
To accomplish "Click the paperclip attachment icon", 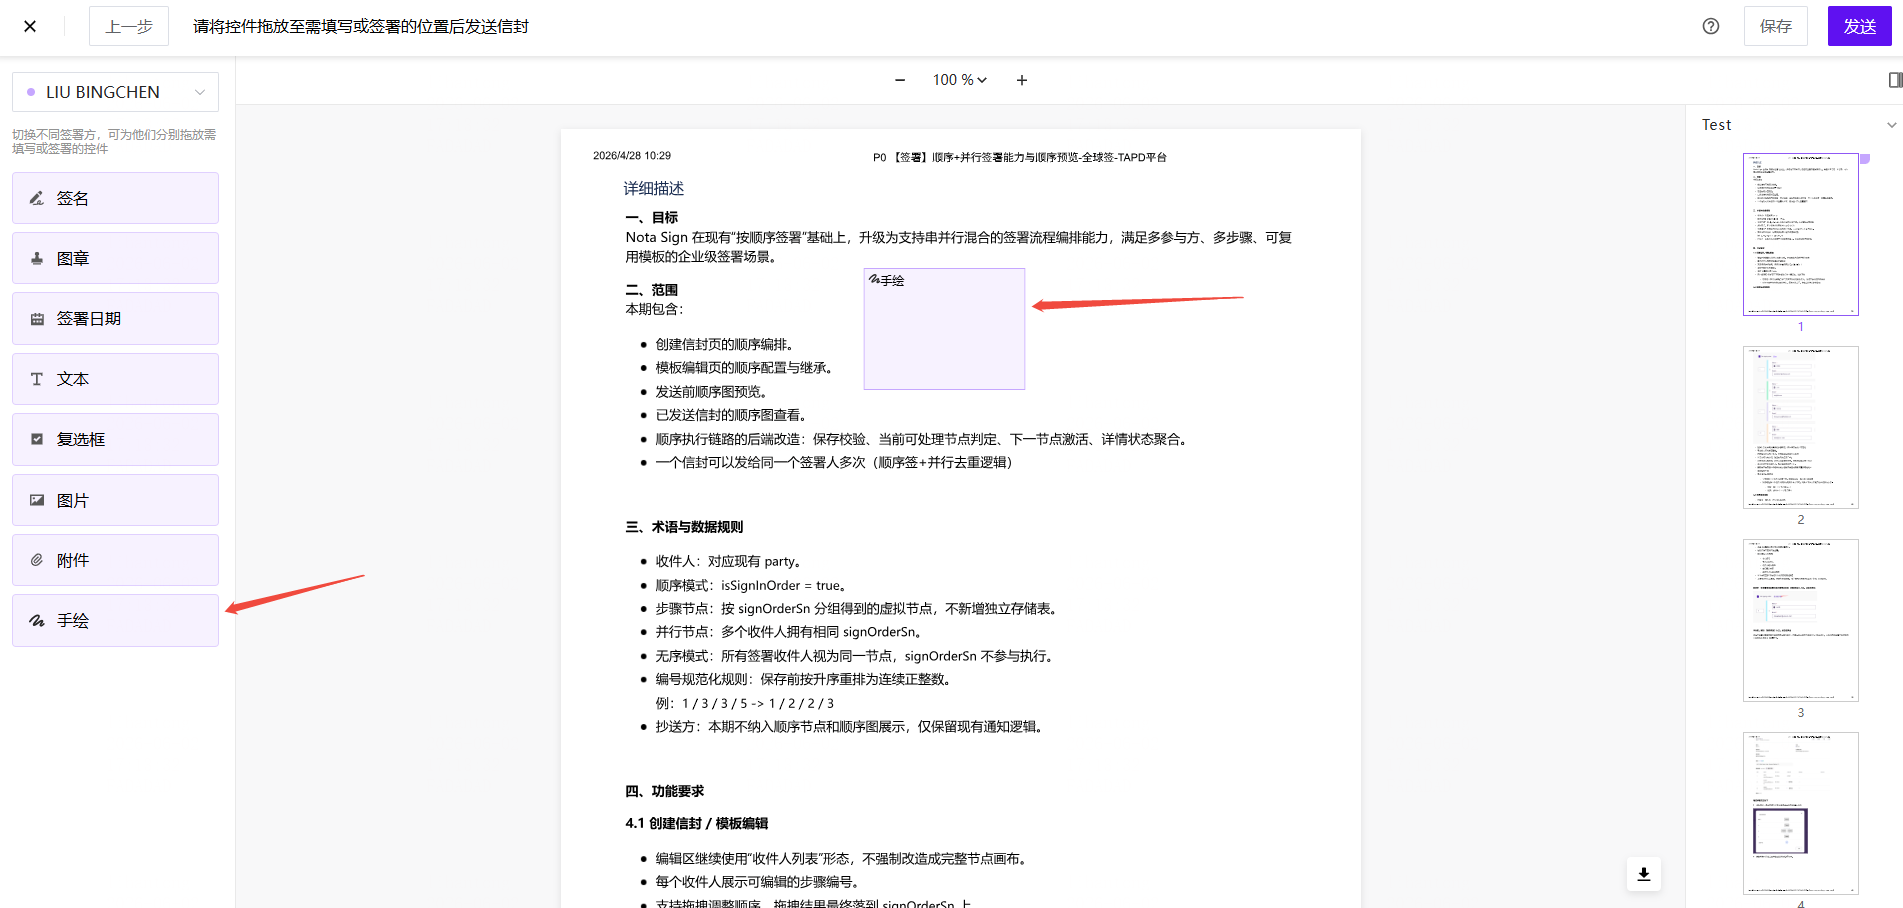I will pos(37,560).
